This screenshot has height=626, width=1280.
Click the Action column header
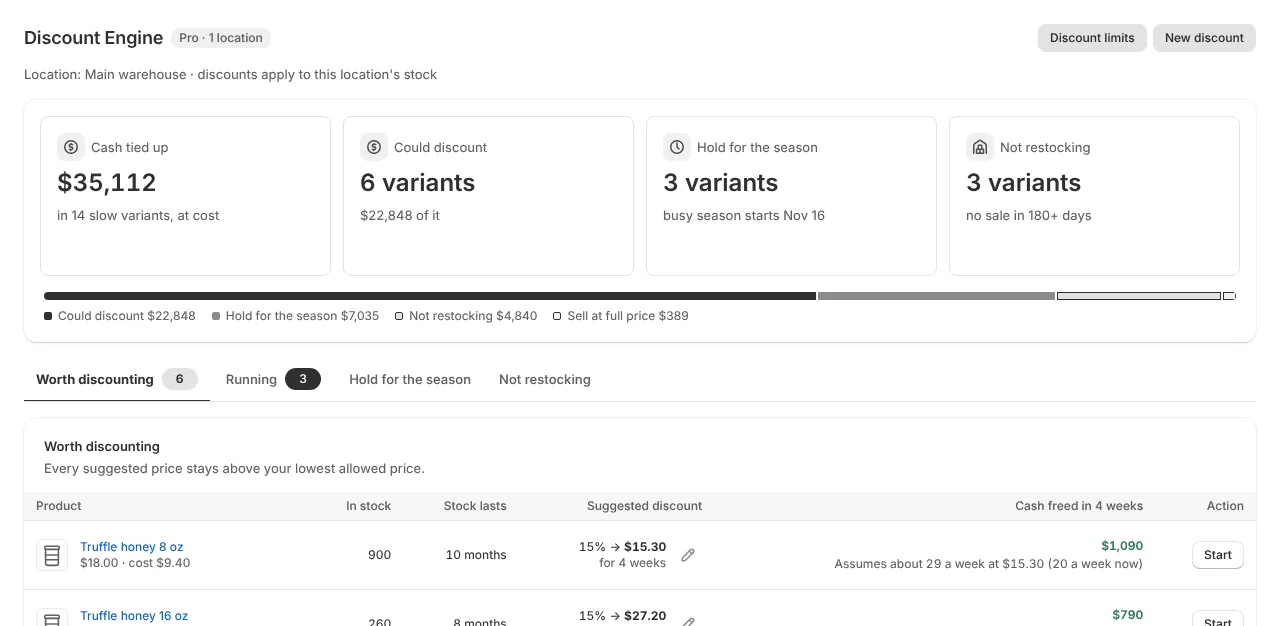click(x=1225, y=506)
